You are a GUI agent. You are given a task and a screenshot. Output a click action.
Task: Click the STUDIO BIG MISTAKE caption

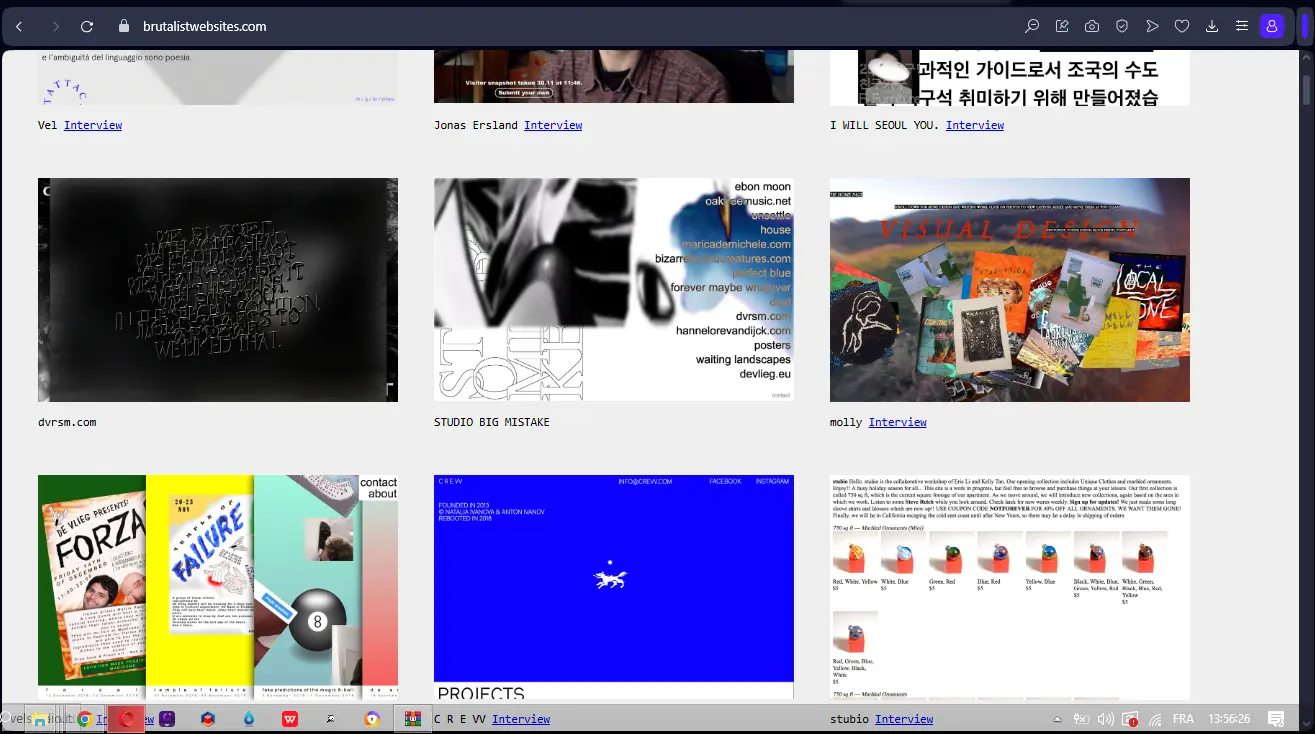[x=492, y=422]
